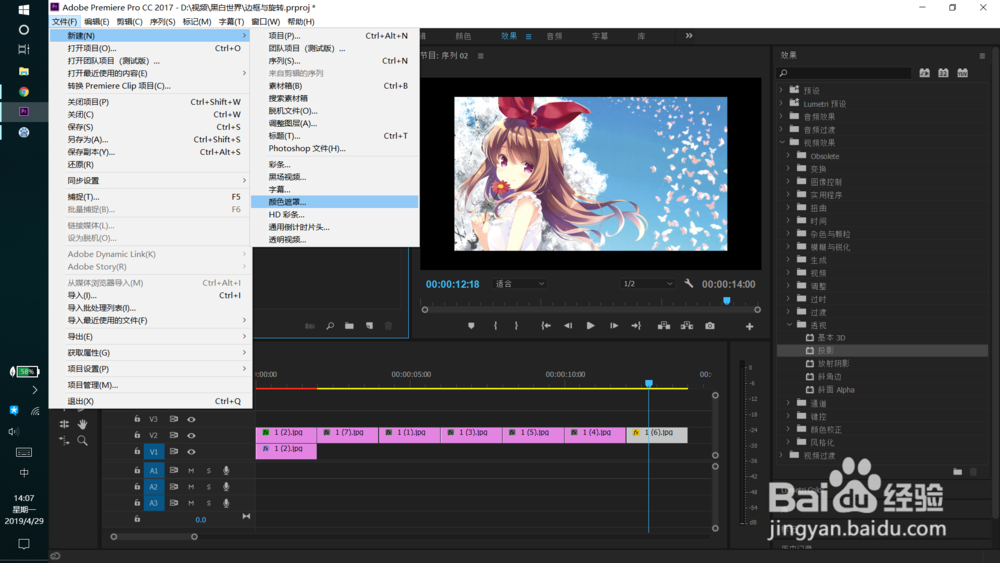Click the Play button in the Program monitor
Screen dimensions: 1000x563
pos(591,326)
